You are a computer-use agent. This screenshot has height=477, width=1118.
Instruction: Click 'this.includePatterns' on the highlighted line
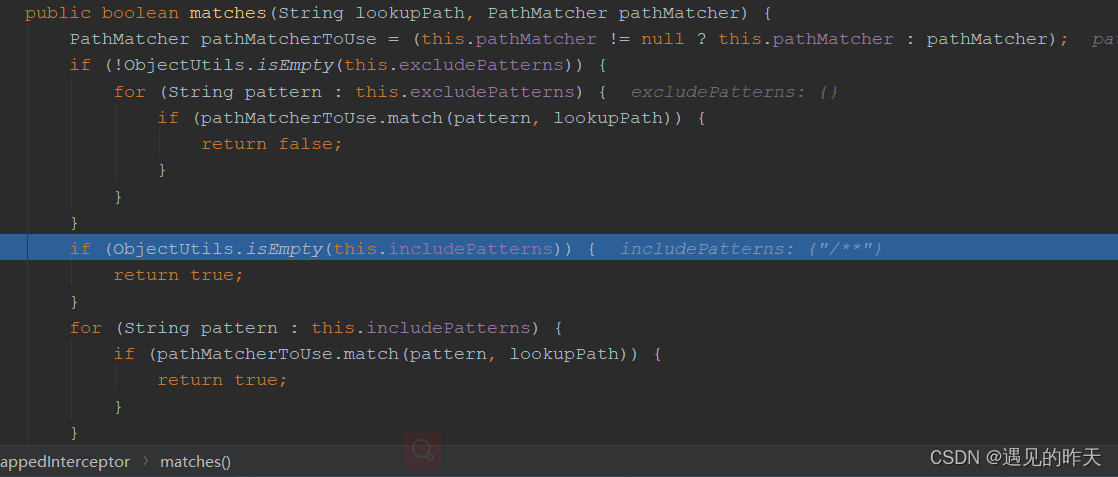pos(443,249)
